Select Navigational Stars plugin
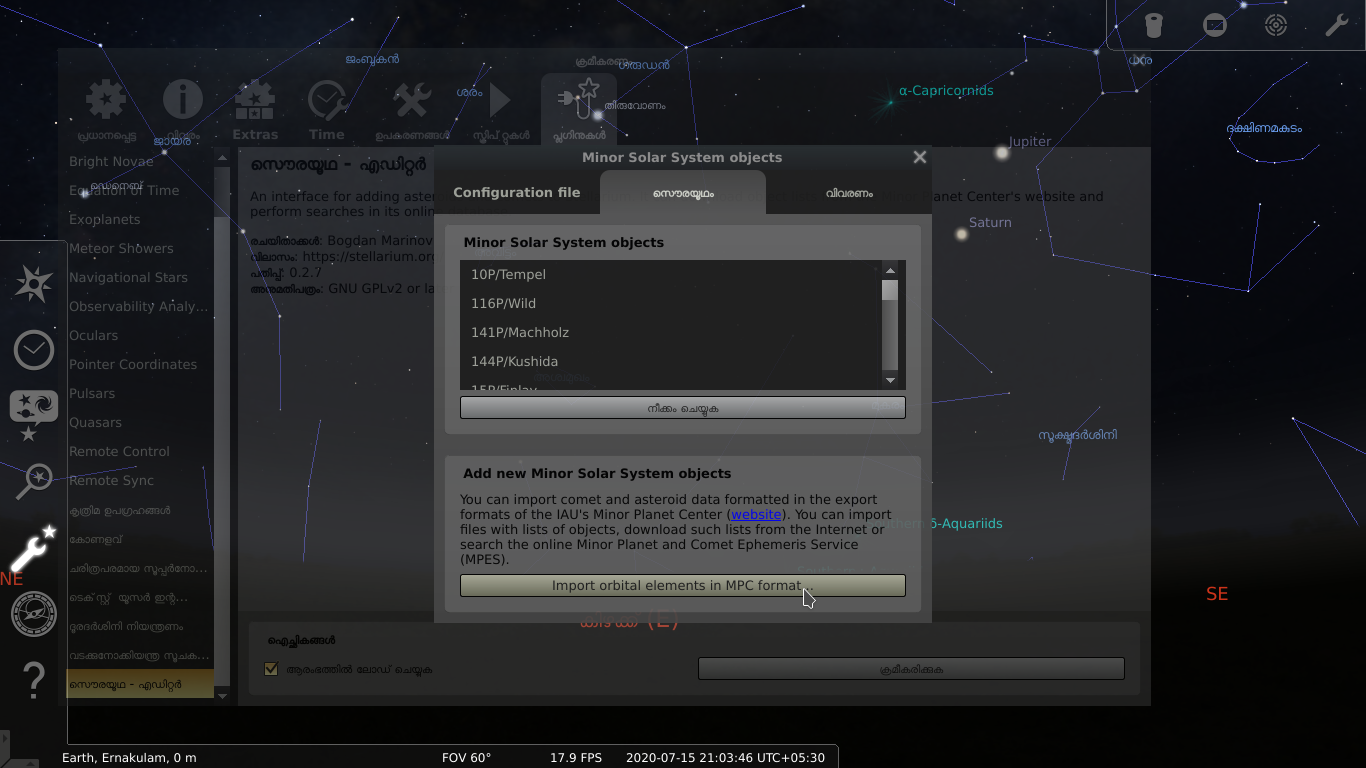 tap(138, 277)
